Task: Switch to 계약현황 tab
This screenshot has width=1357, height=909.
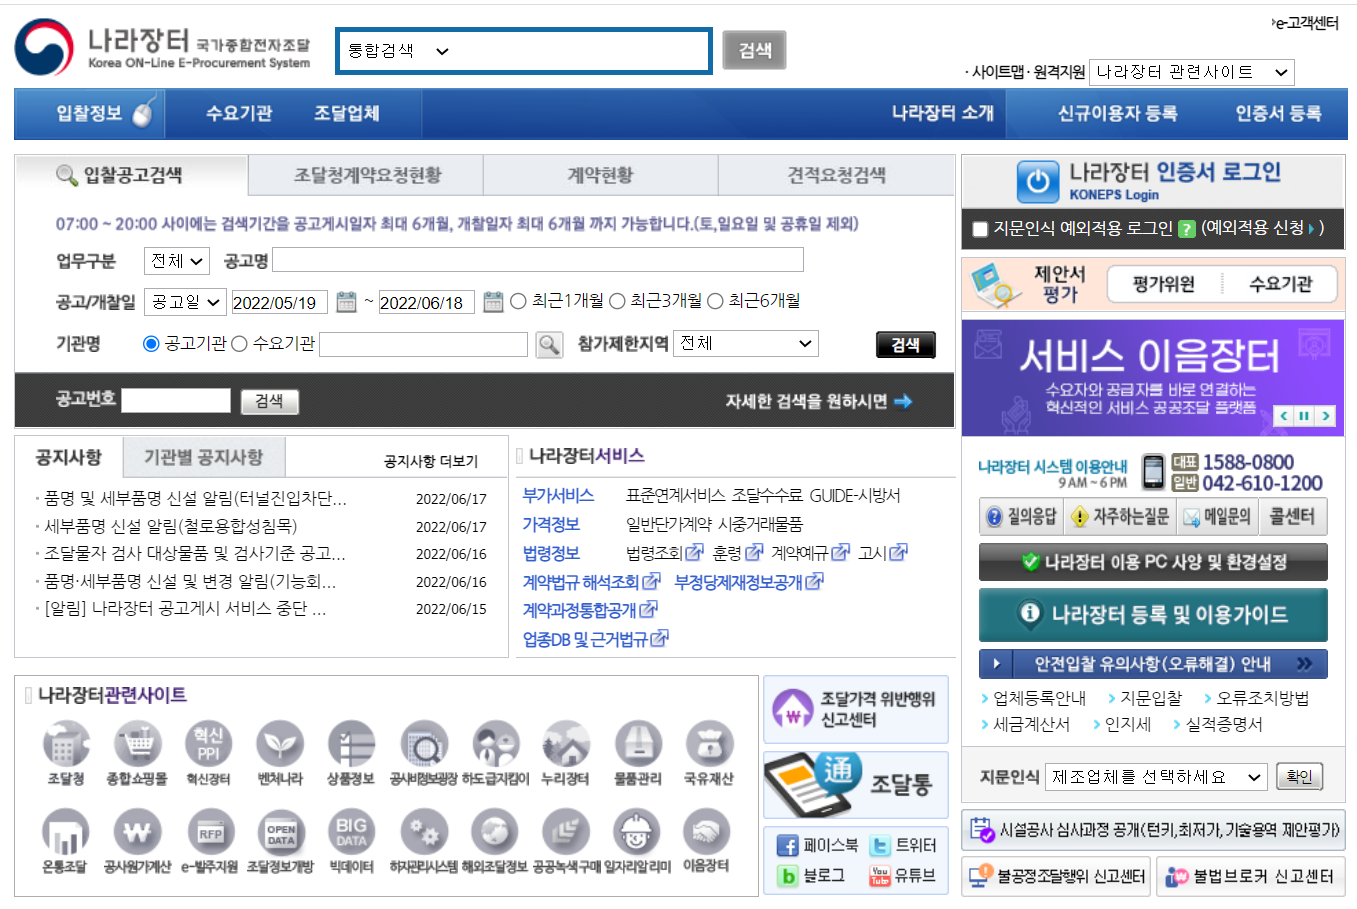Action: coord(600,175)
